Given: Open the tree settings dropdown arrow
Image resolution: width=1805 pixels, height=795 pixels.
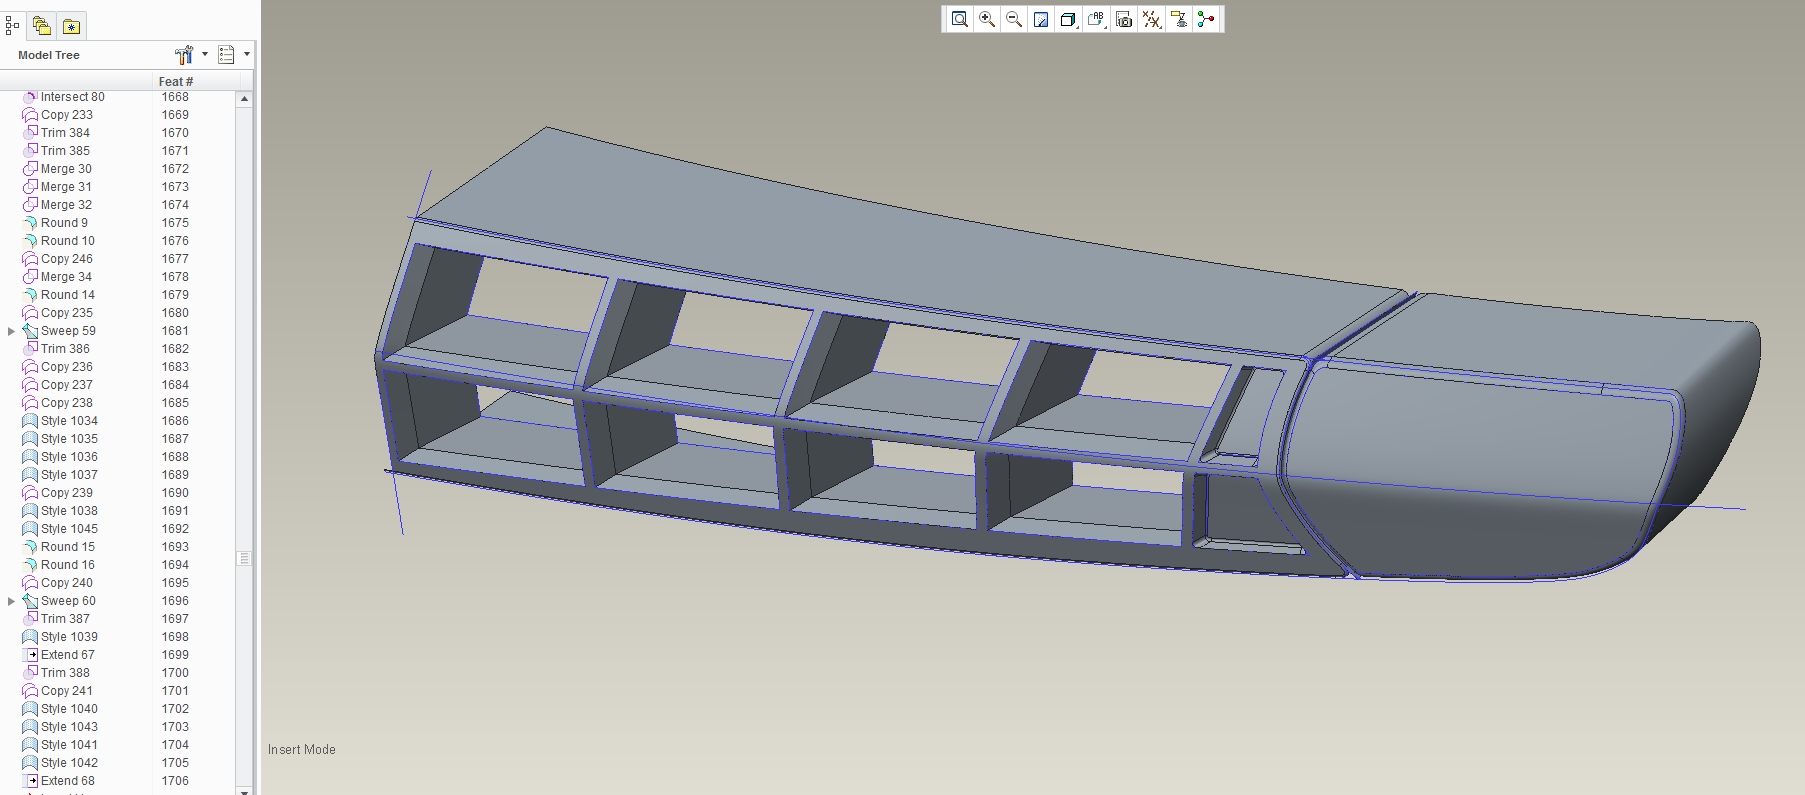Looking at the screenshot, I should (x=205, y=55).
